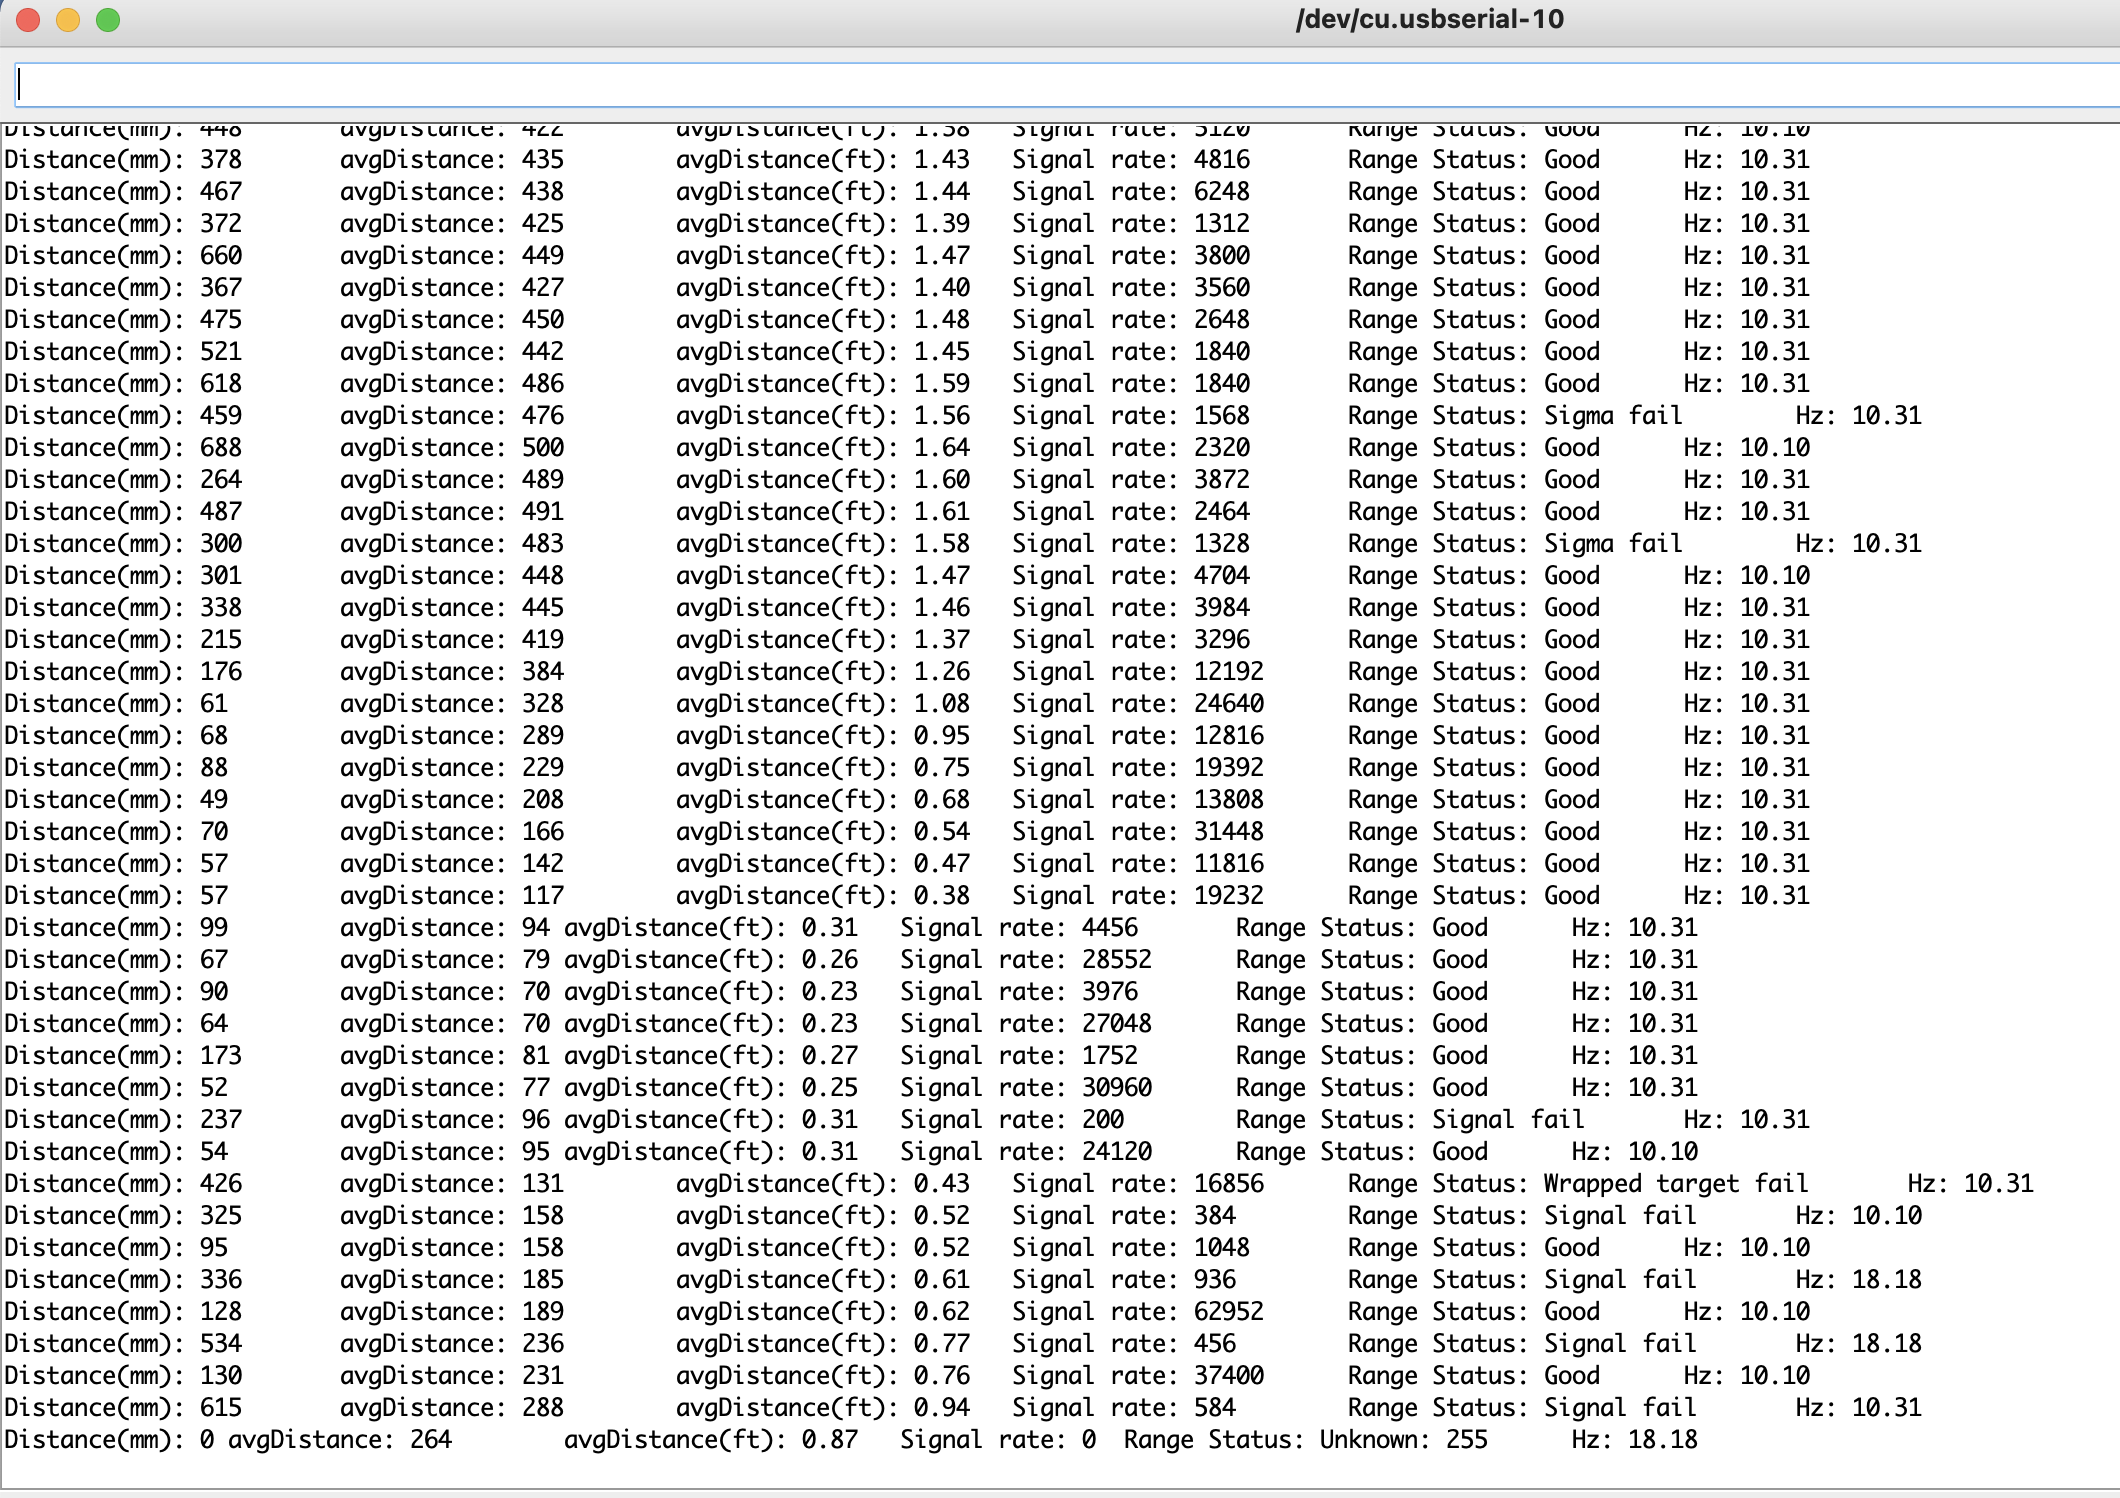Minimize the serial monitor with the yellow button
The height and width of the screenshot is (1498, 2120).
tap(68, 20)
